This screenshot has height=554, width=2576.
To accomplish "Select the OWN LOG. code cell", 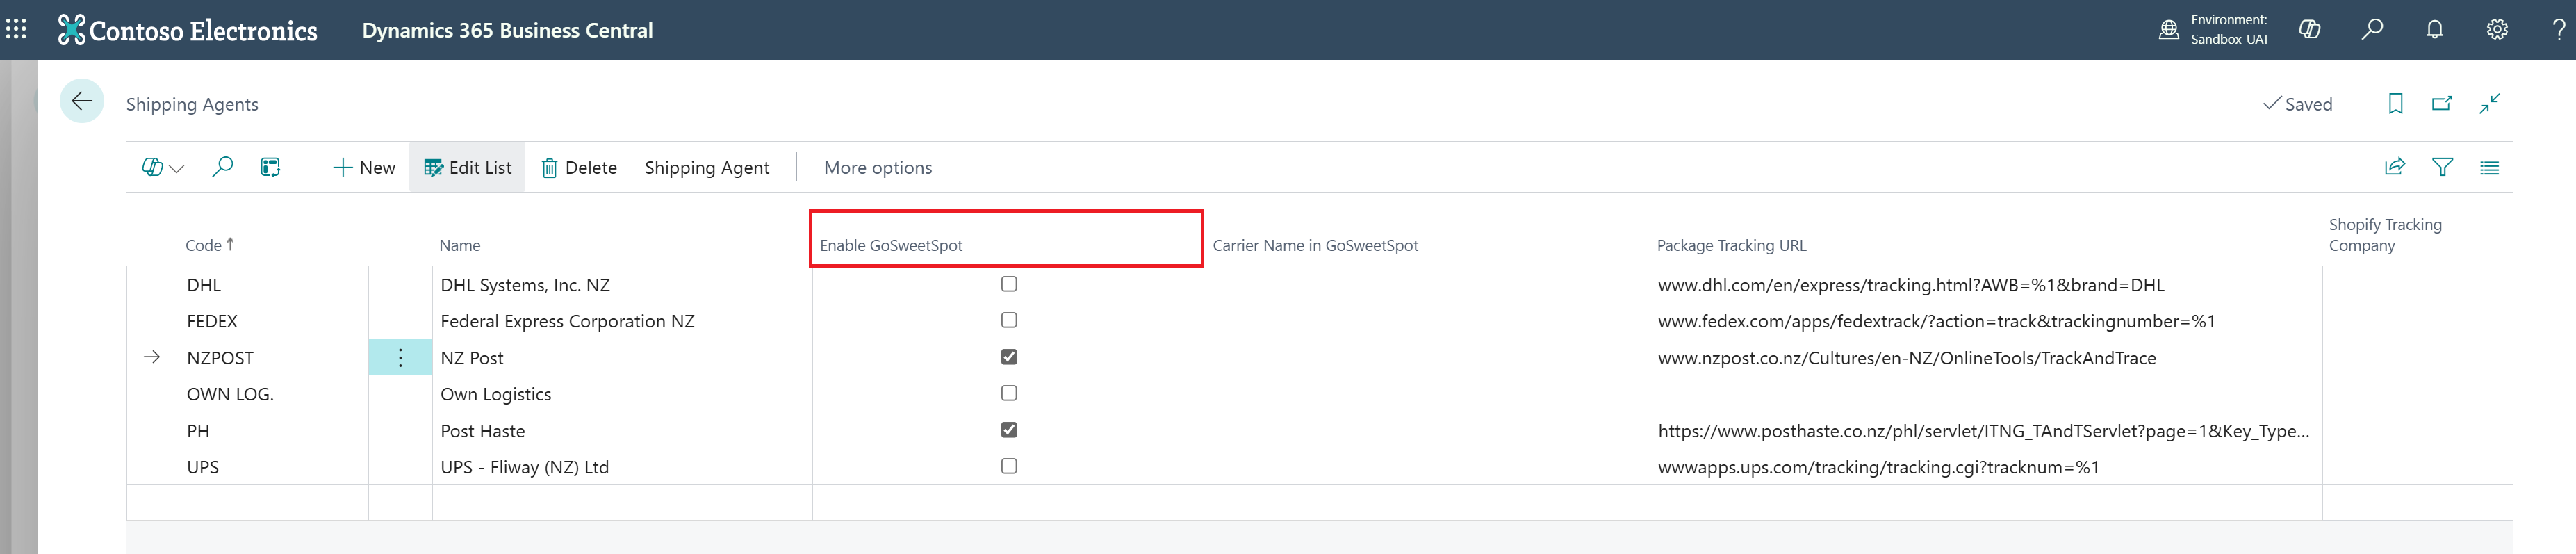I will (x=273, y=394).
